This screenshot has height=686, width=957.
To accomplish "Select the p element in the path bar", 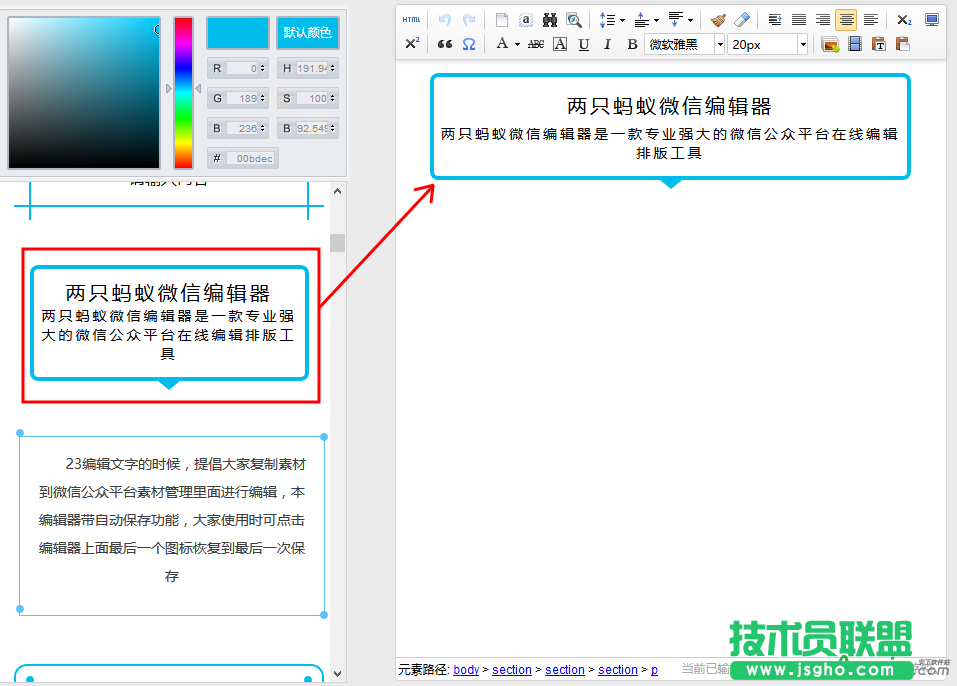I will click(654, 670).
